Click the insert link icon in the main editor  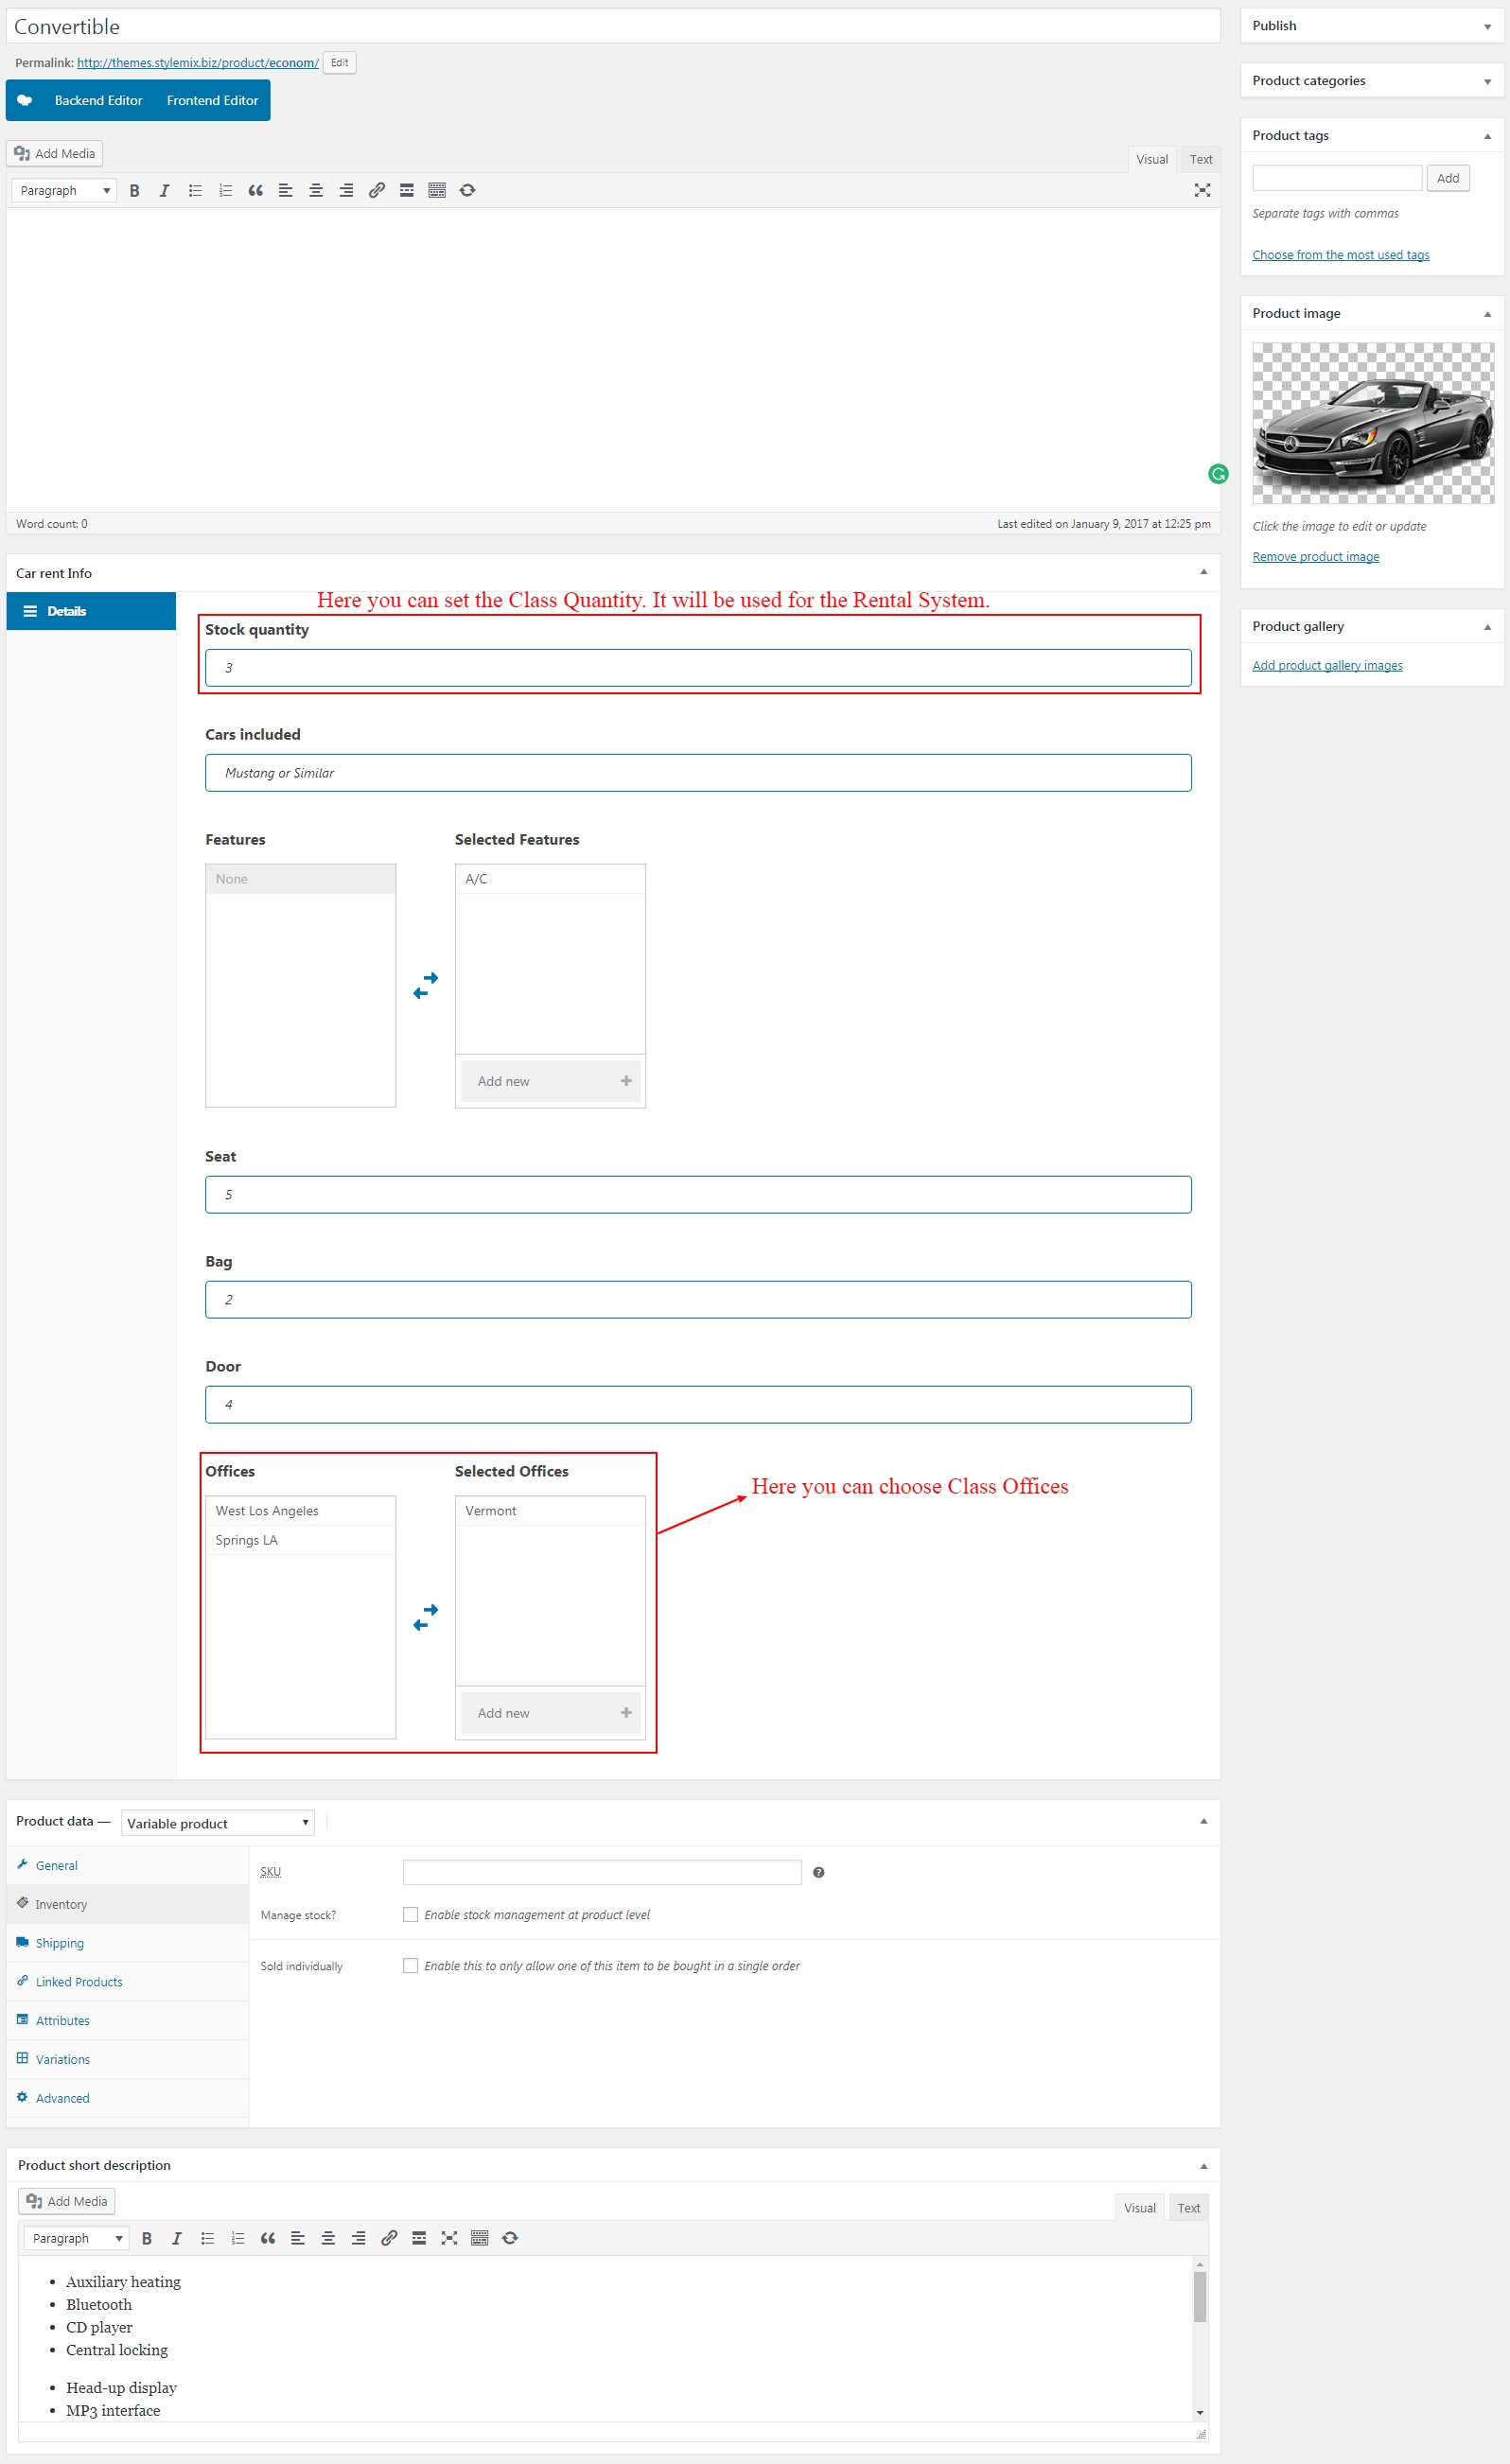click(x=376, y=191)
